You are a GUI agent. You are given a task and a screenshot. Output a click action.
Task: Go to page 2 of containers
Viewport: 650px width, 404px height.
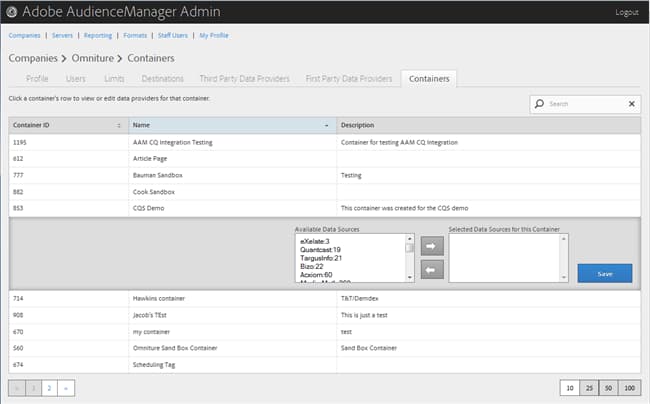pos(49,388)
